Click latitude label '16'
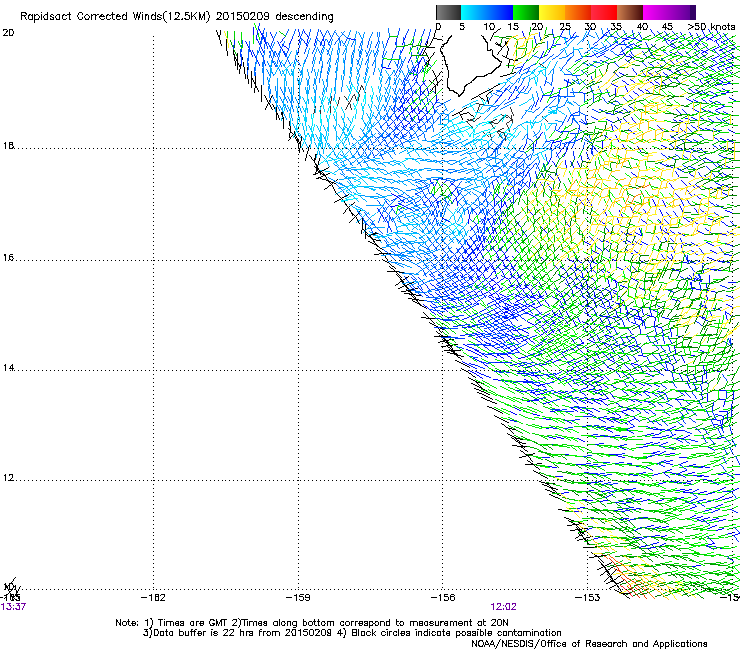The width and height of the screenshot is (740, 650). pyautogui.click(x=8, y=258)
